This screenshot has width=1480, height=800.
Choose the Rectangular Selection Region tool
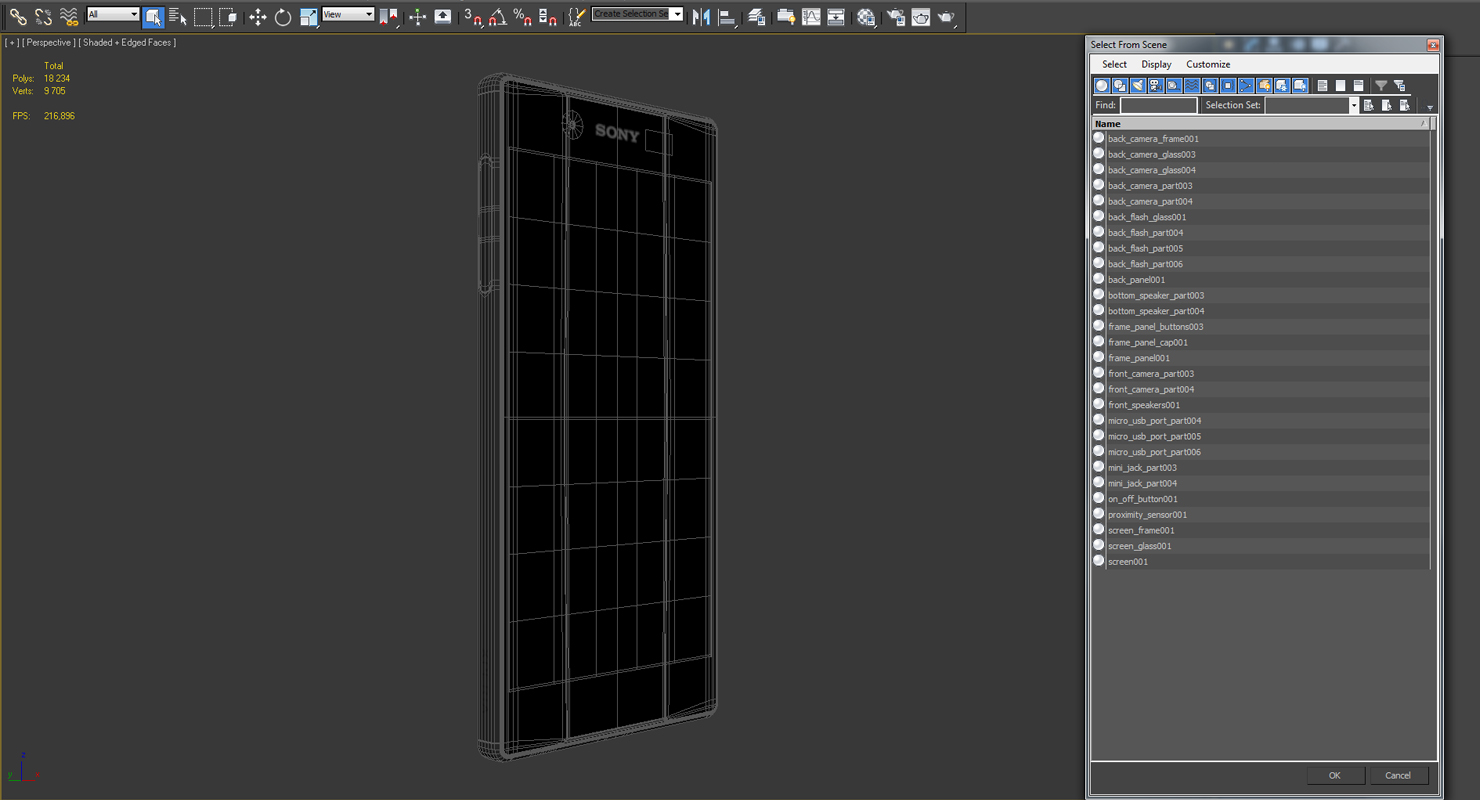tap(203, 16)
